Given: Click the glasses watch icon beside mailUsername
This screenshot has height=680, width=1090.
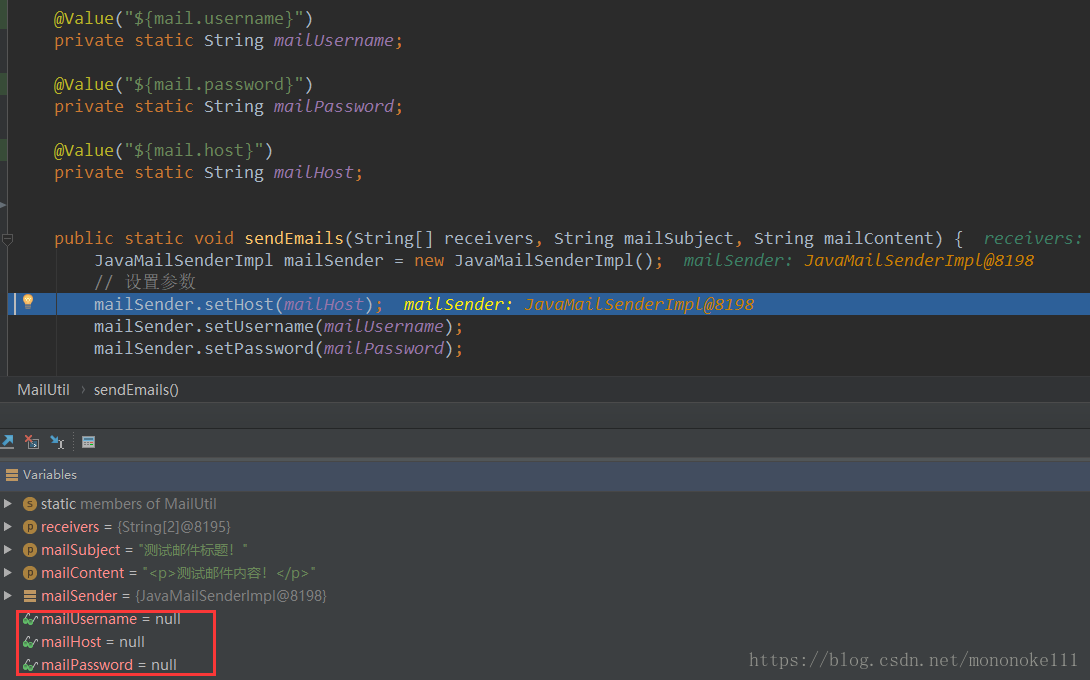Looking at the screenshot, I should (30, 619).
